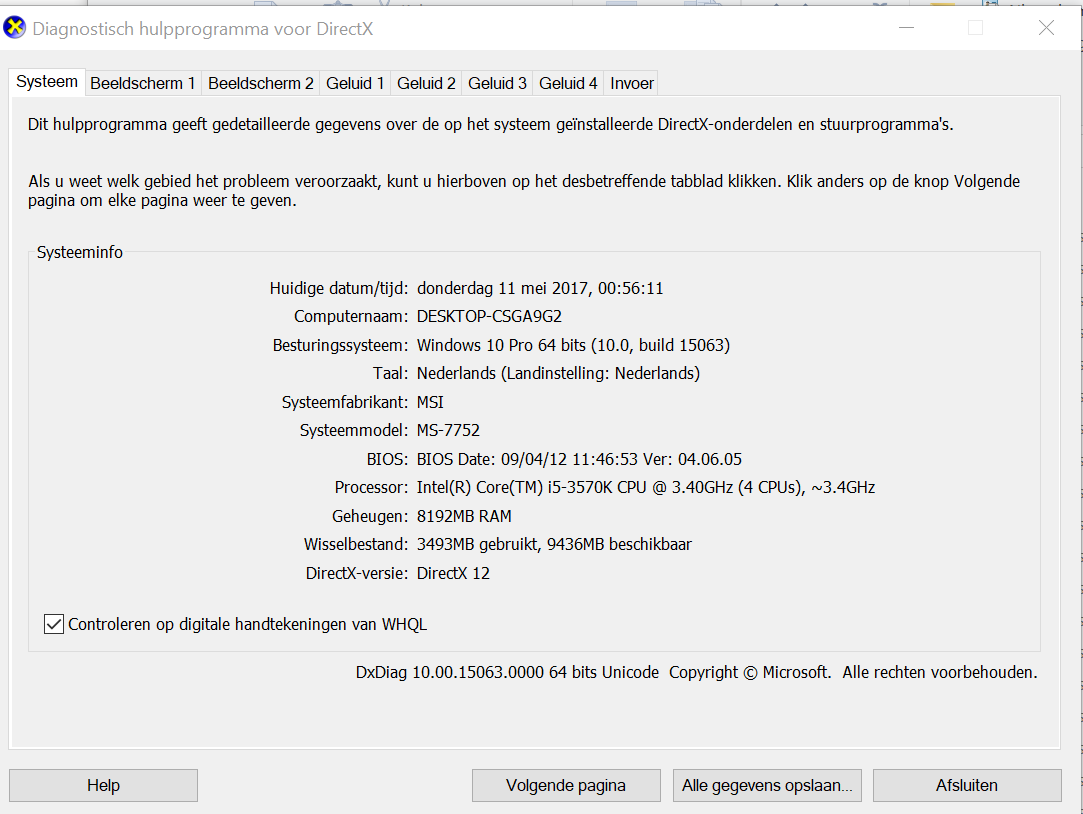The width and height of the screenshot is (1083, 814).
Task: Click the 'BIOS Date: 09/04/12' value
Action: click(x=579, y=459)
